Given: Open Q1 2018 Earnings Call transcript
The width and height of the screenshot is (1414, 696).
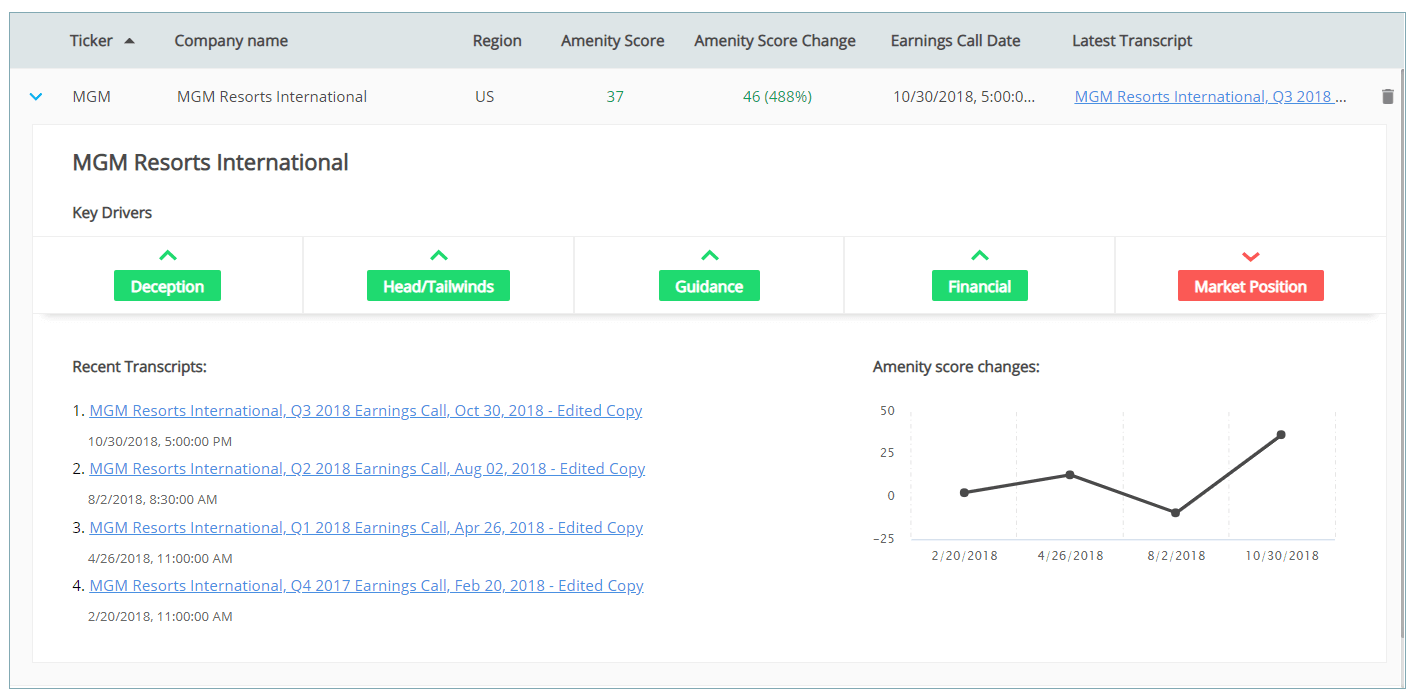Looking at the screenshot, I should coord(366,528).
